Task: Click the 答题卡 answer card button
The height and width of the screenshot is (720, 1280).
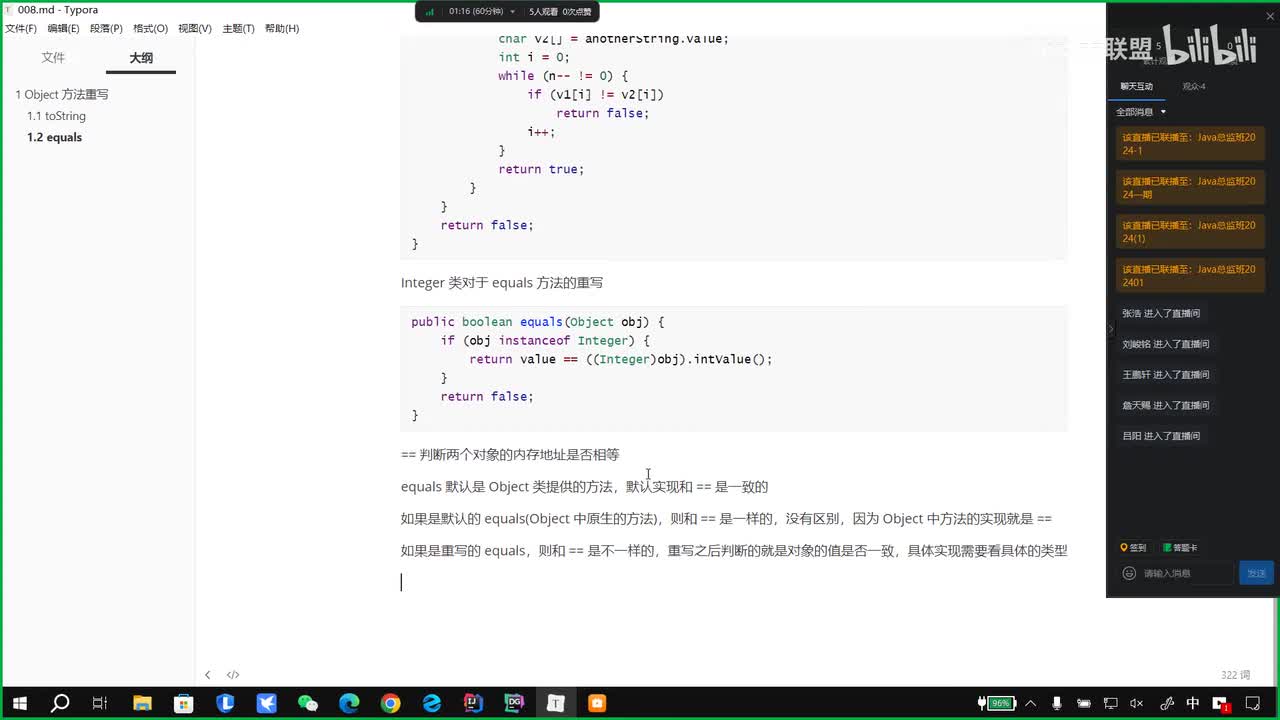Action: pyautogui.click(x=1179, y=548)
